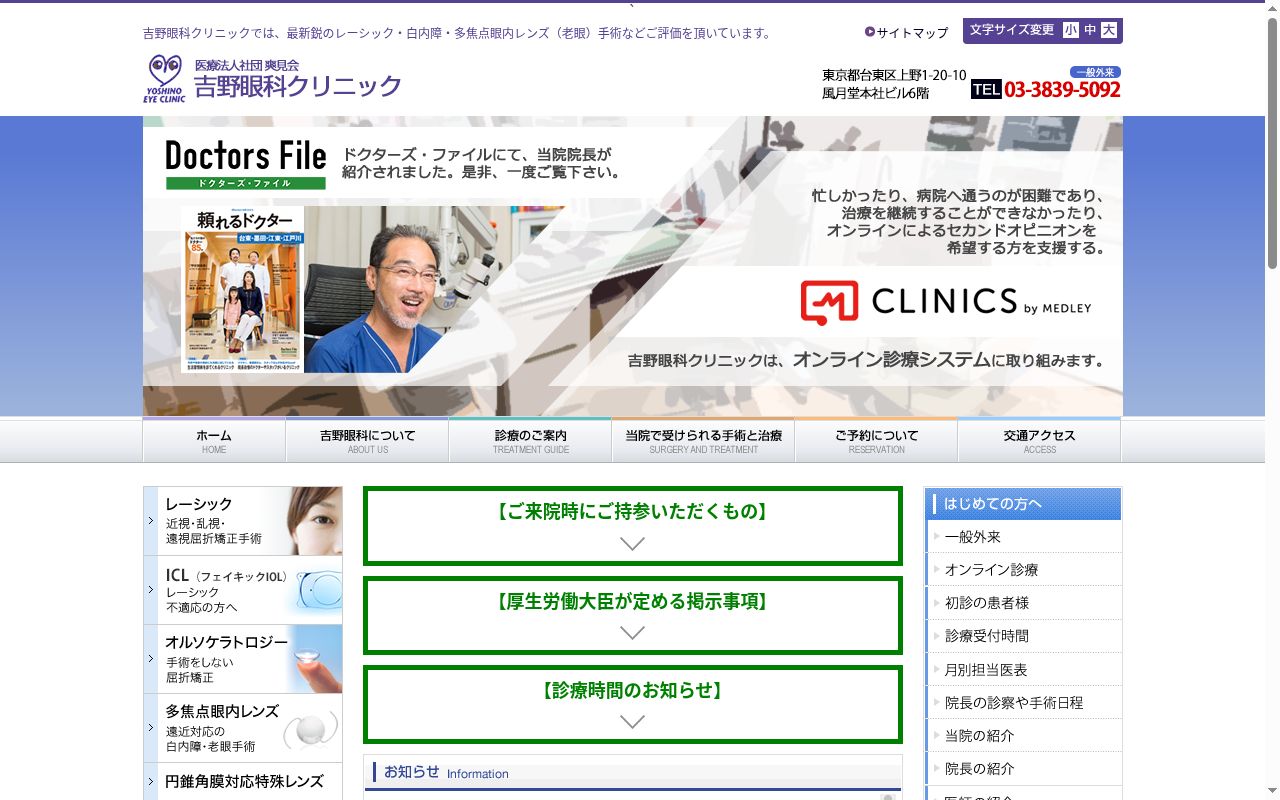Open the サイトマップ link
The height and width of the screenshot is (800, 1280).
(x=907, y=32)
